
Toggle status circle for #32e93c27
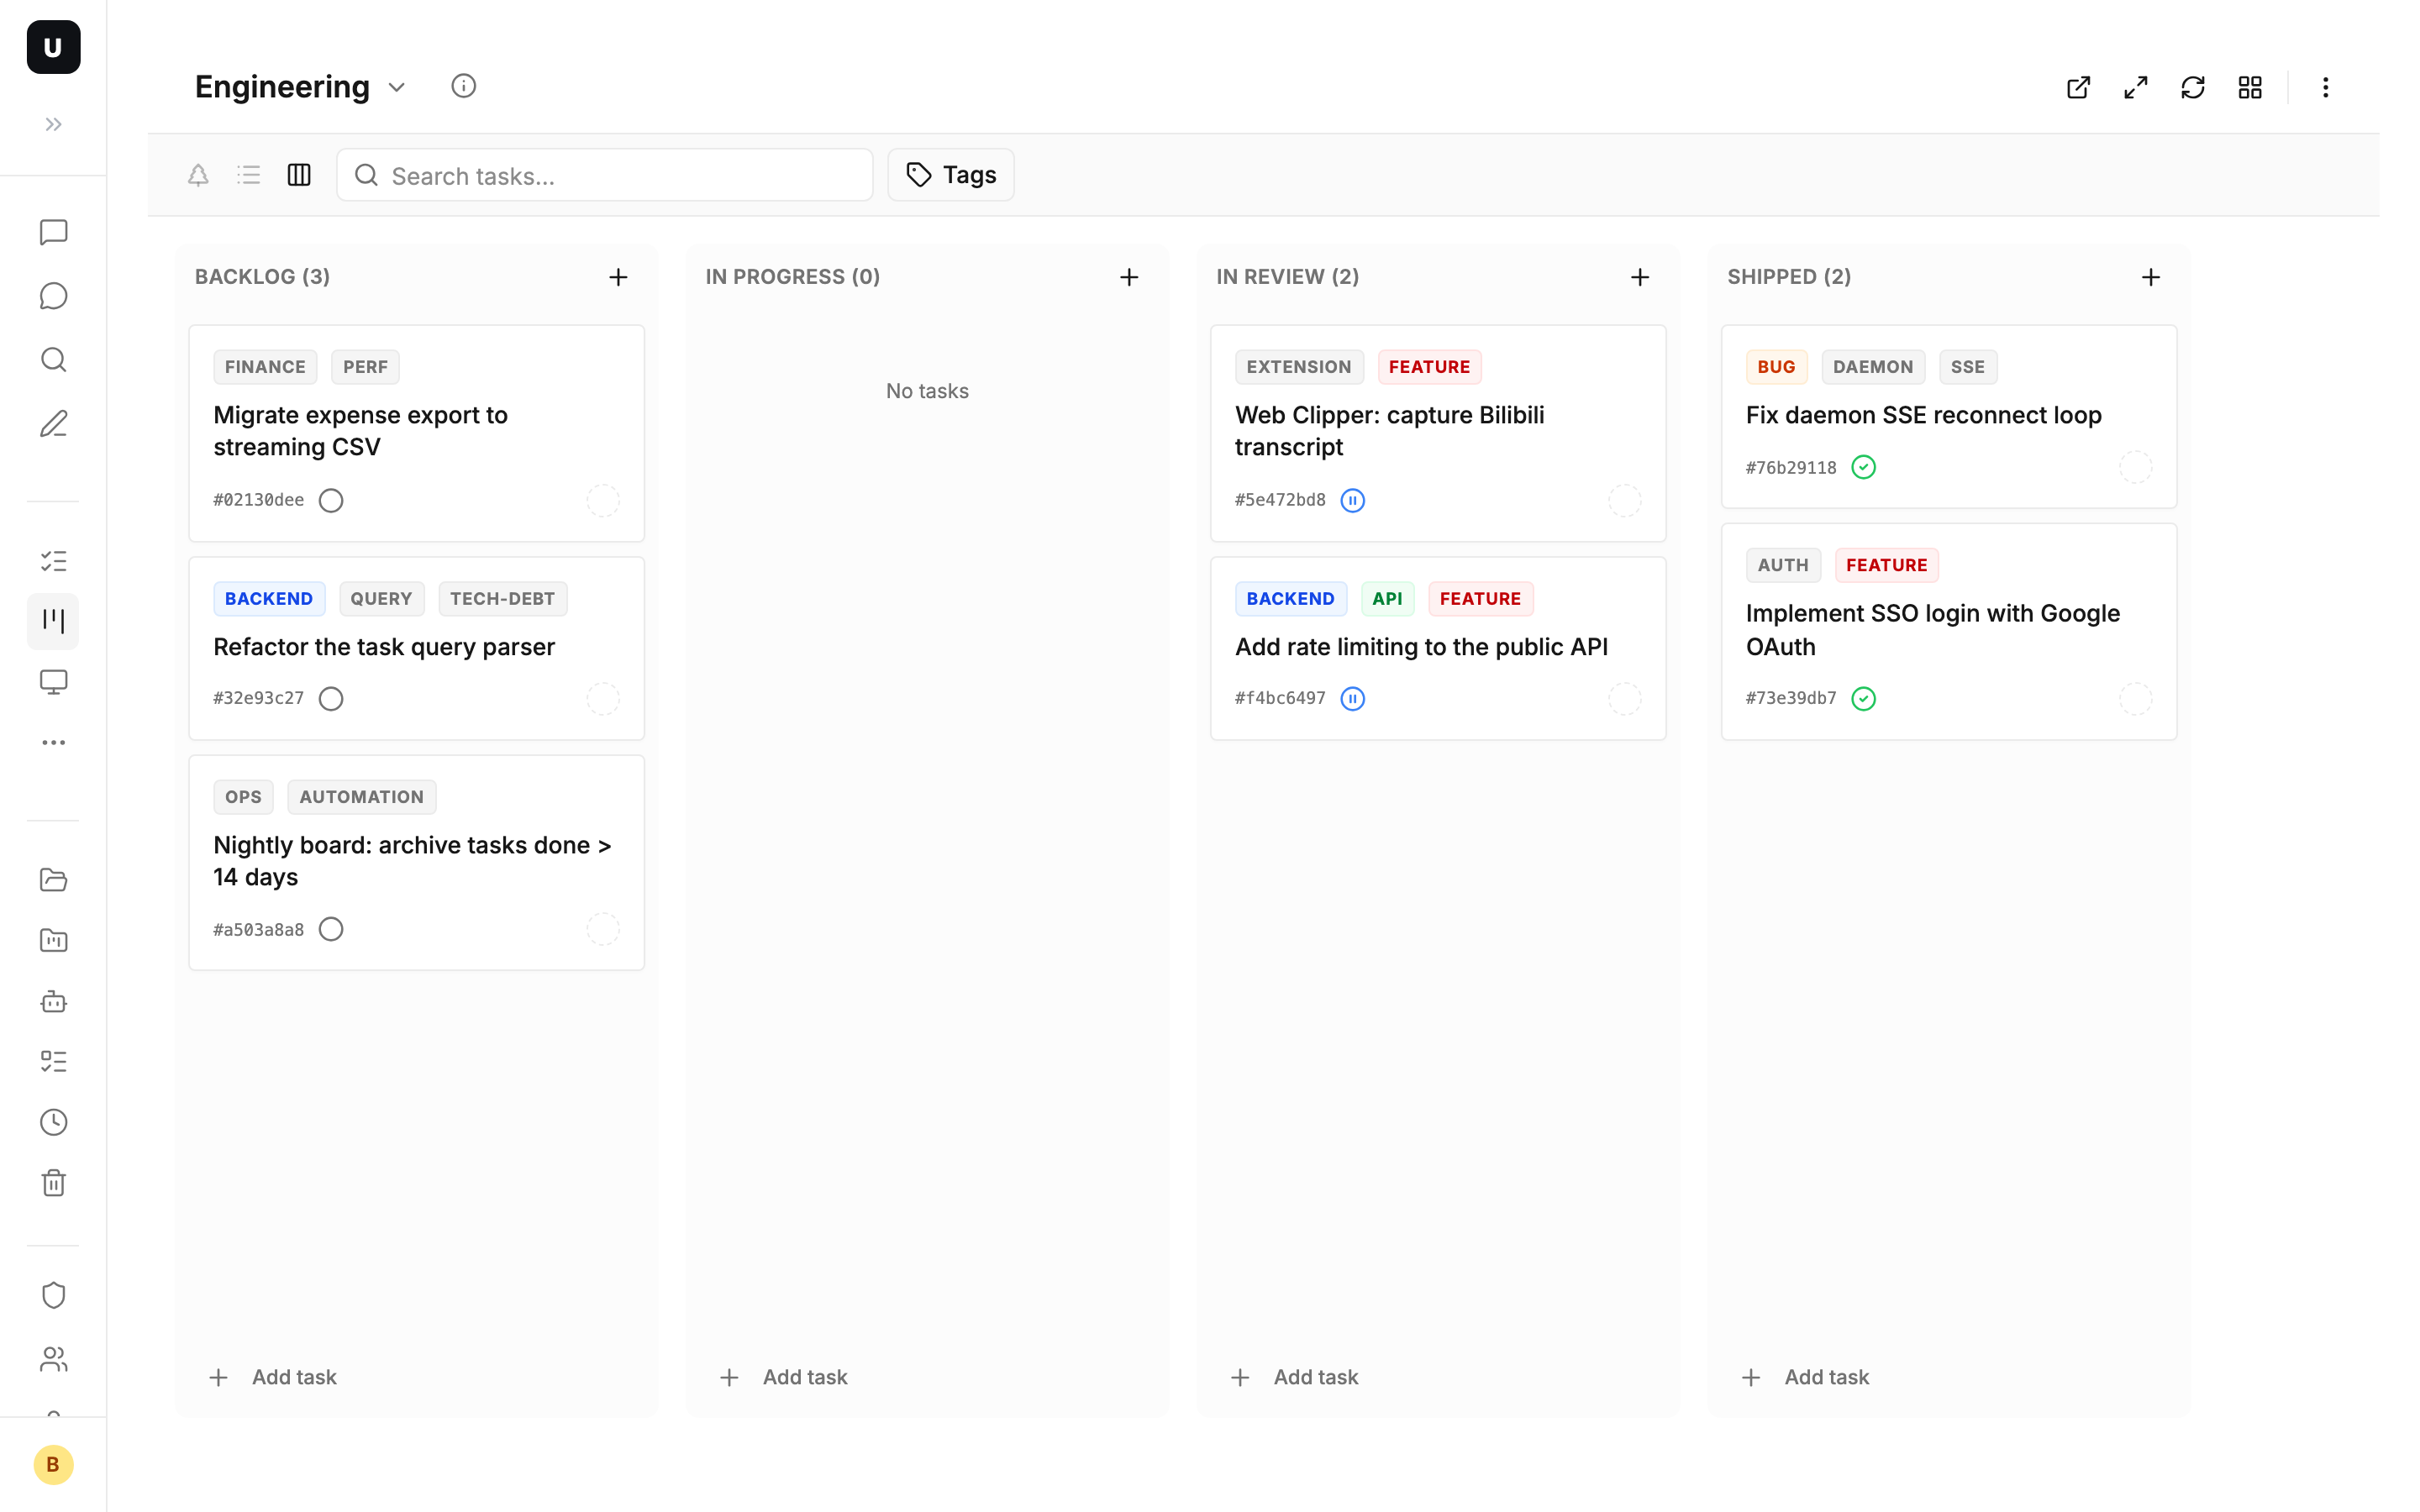pyautogui.click(x=331, y=698)
